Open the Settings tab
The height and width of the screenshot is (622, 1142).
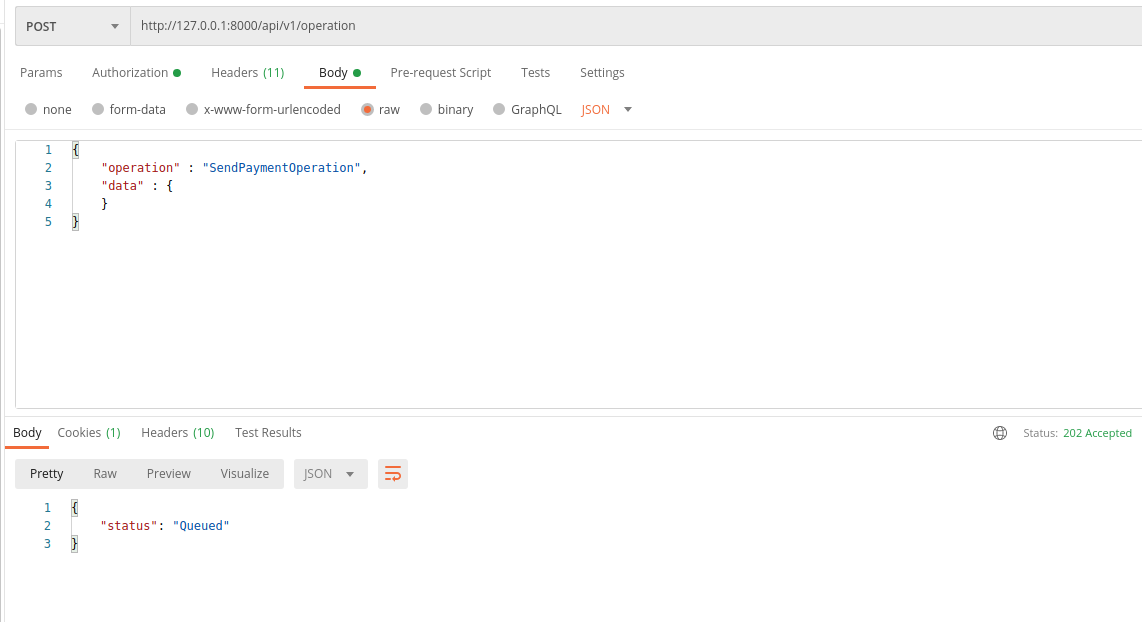(x=602, y=73)
